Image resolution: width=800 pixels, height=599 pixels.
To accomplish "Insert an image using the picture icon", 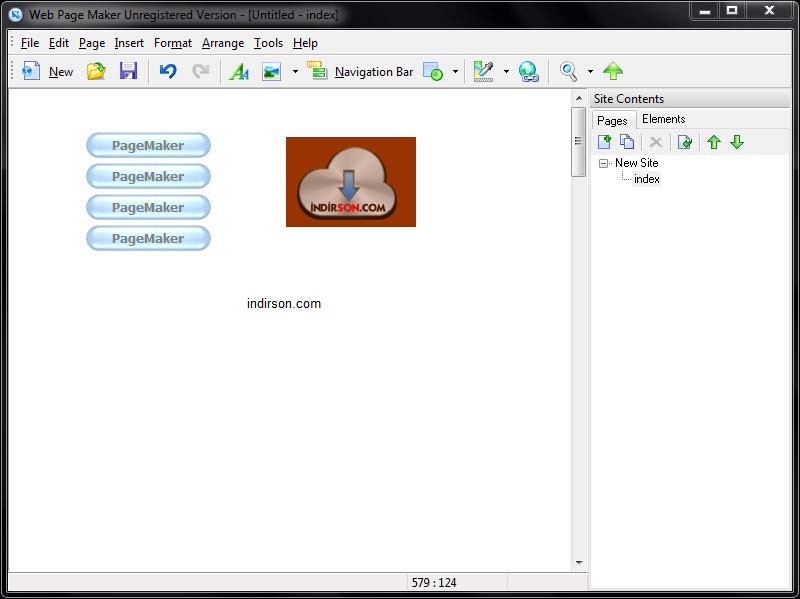I will click(x=271, y=71).
